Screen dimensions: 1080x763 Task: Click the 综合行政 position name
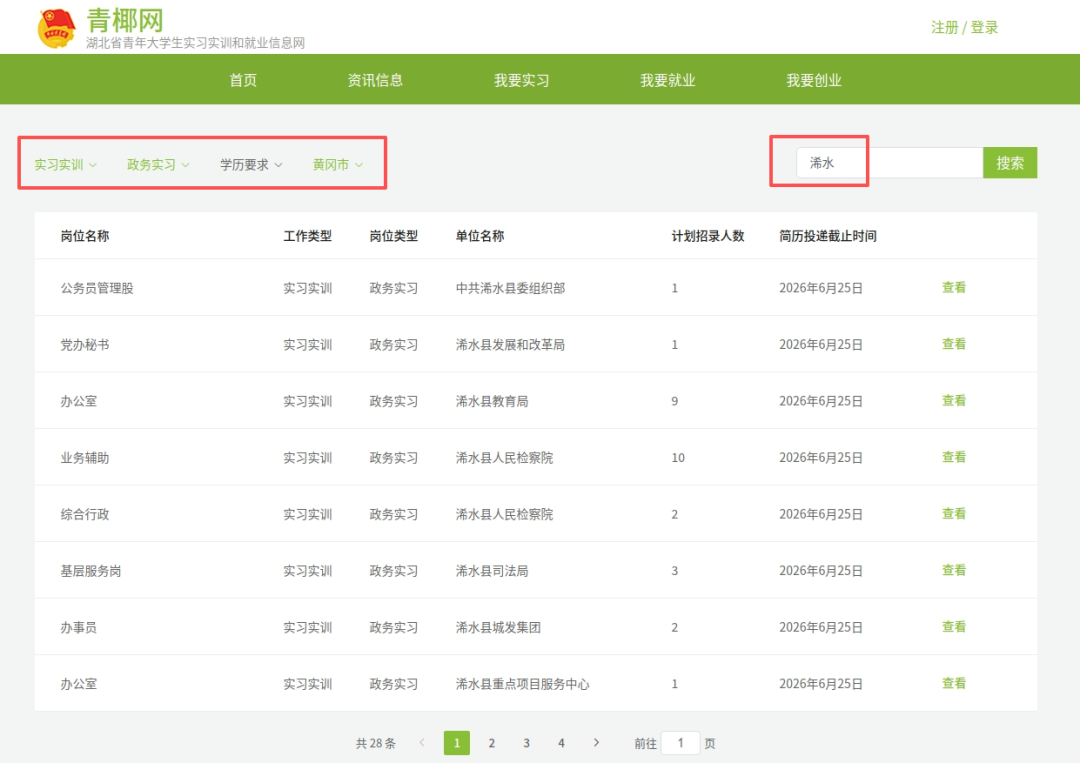[85, 514]
